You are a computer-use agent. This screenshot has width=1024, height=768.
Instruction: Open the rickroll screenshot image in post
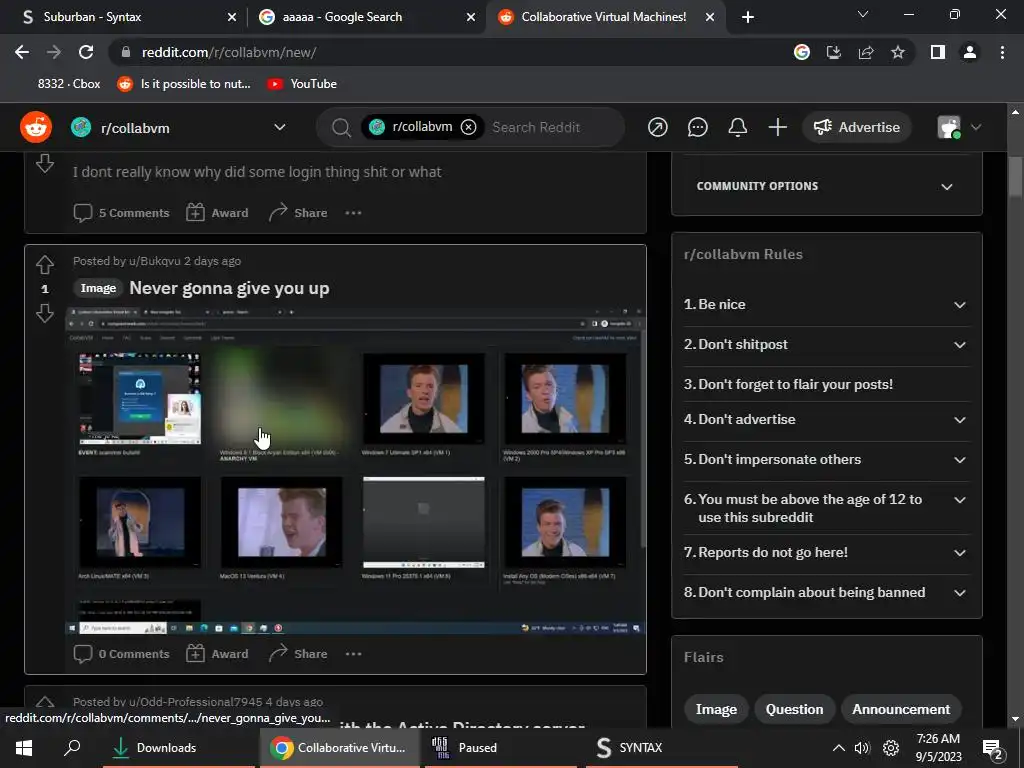[x=355, y=471]
